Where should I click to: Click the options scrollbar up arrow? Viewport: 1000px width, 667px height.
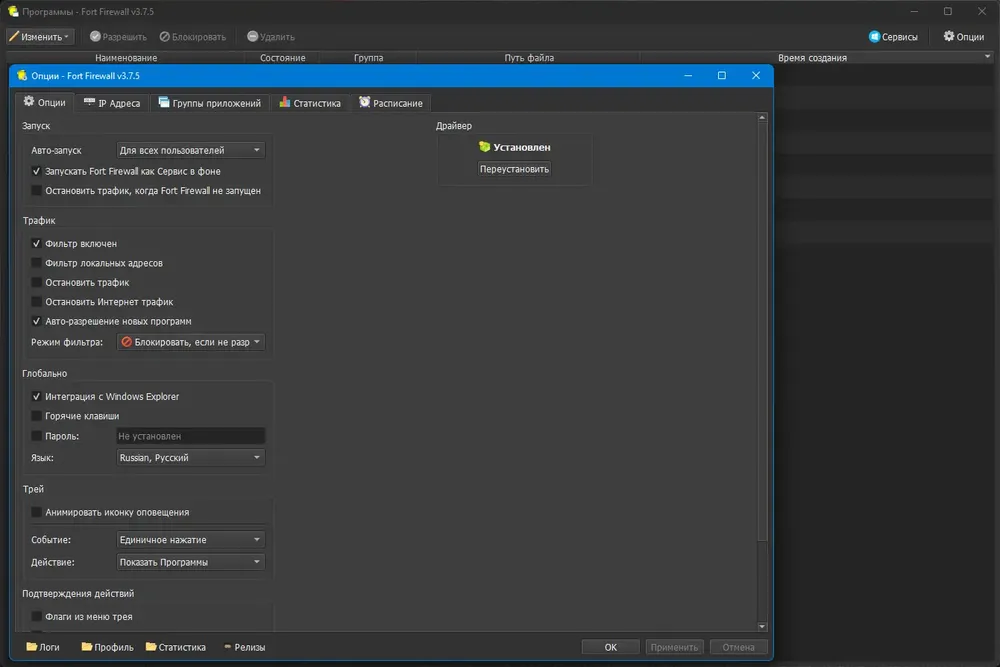pos(761,118)
